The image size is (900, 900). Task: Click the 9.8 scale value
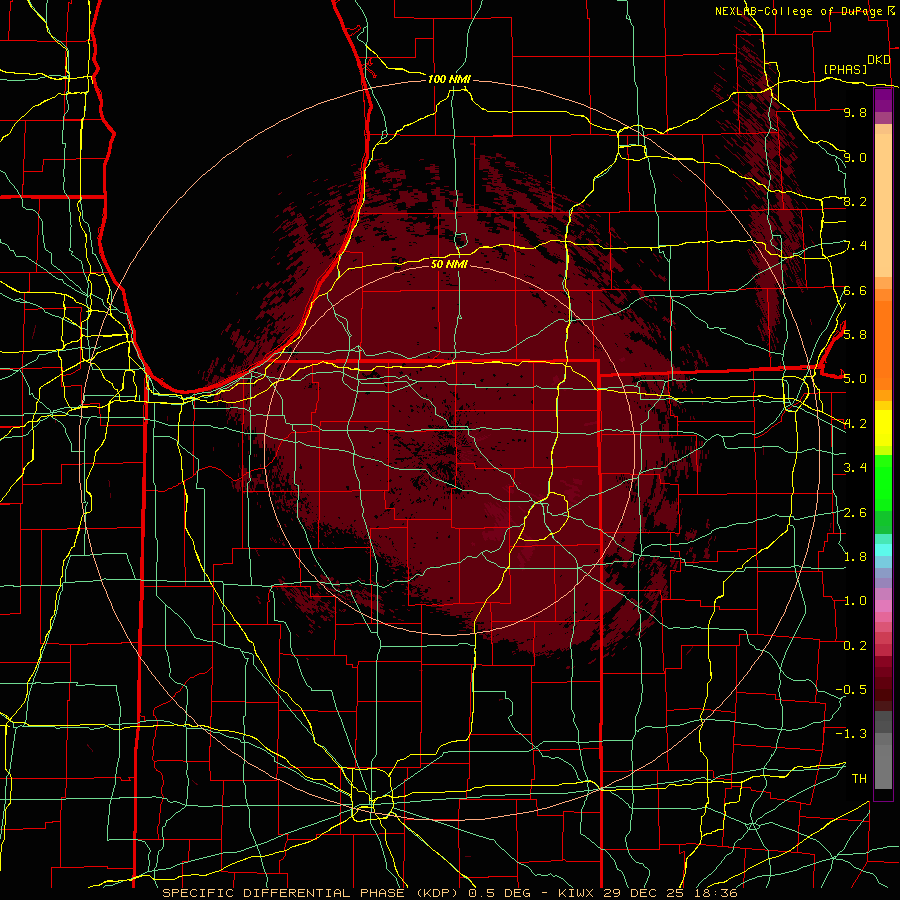[855, 113]
